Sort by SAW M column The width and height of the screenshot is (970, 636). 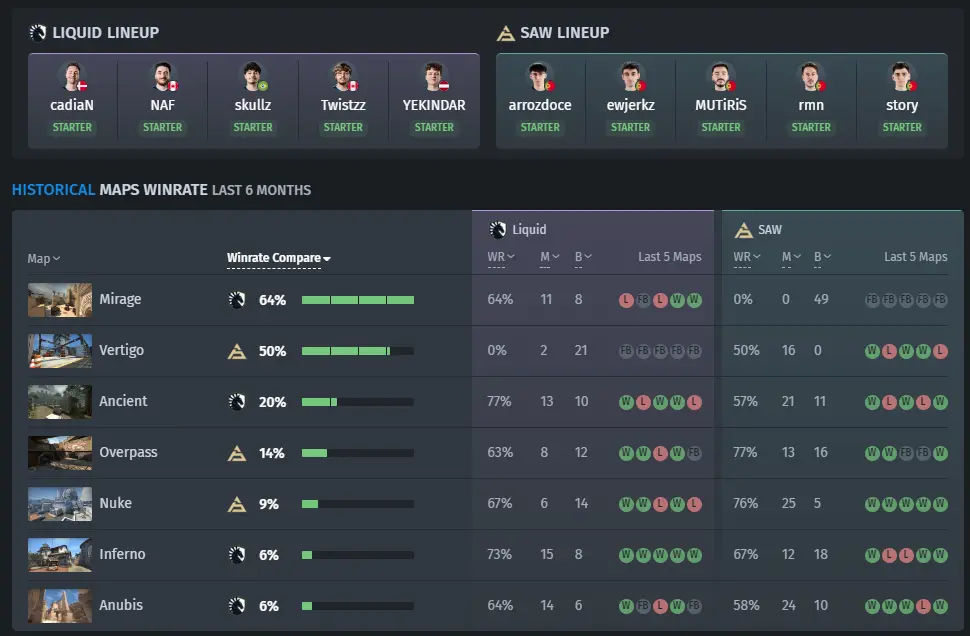click(791, 257)
